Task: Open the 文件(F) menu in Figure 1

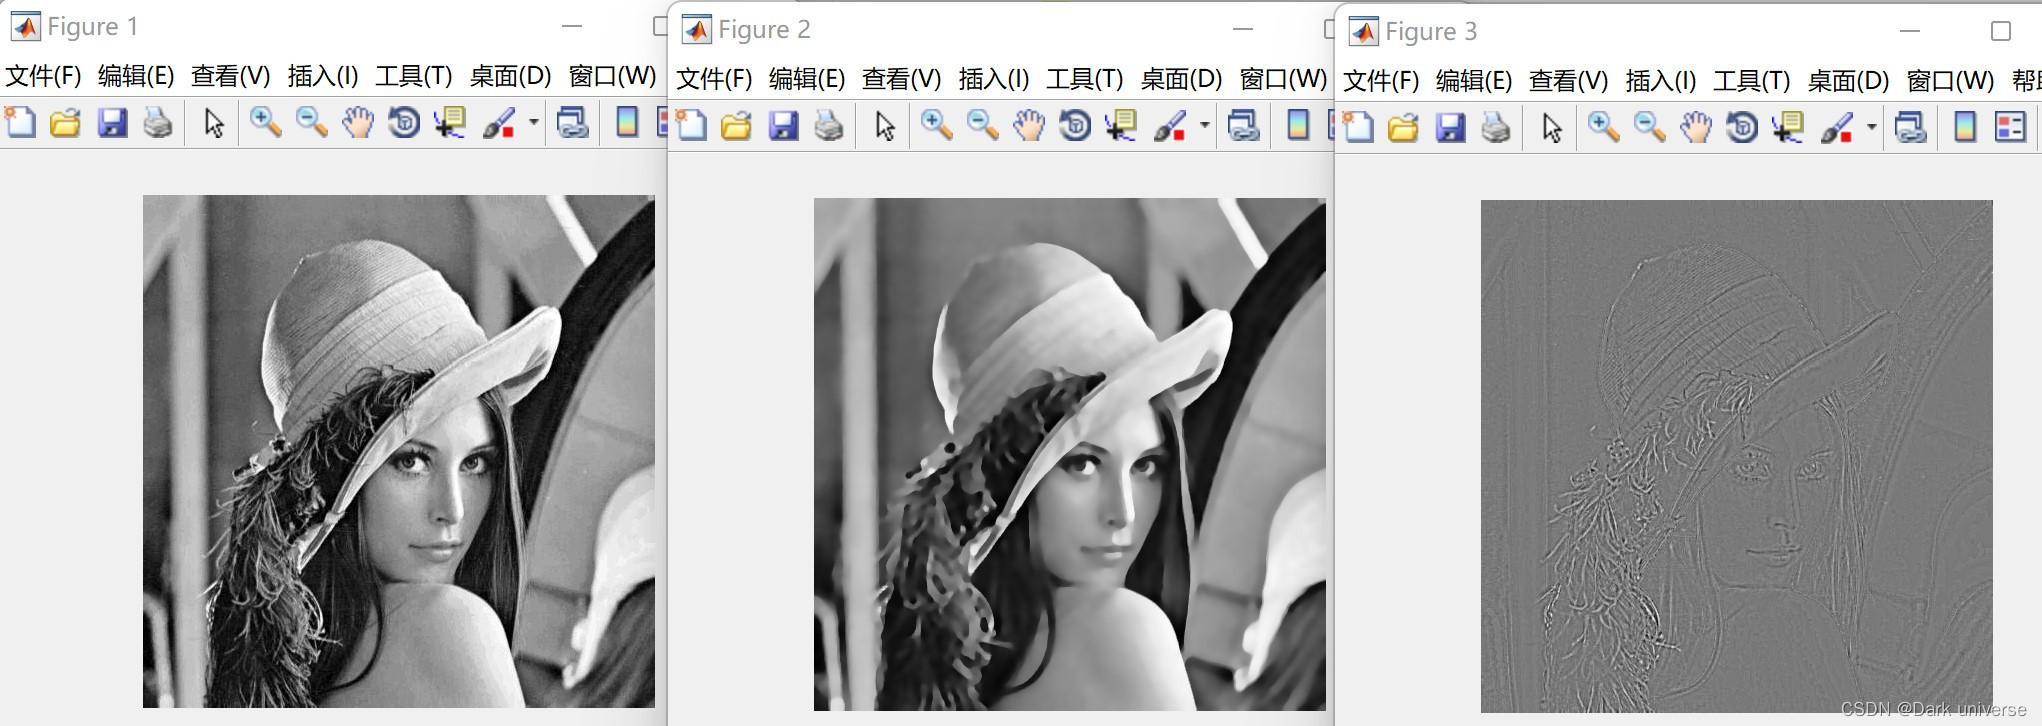Action: (x=44, y=76)
